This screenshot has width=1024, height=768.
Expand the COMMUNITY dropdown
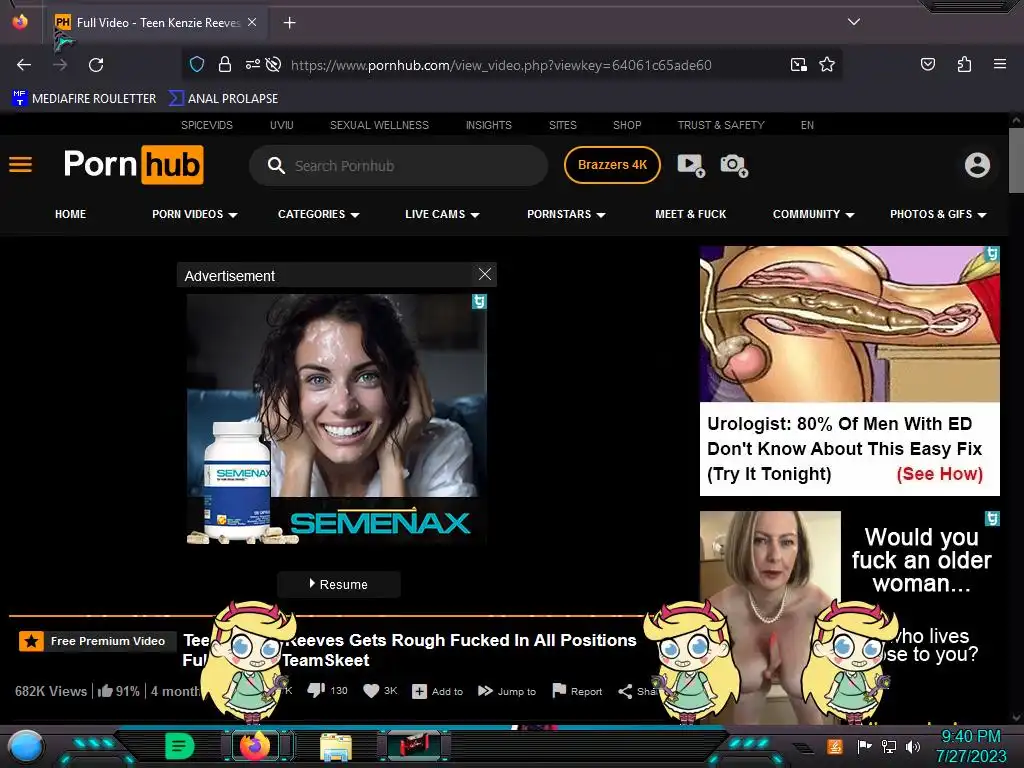[x=814, y=214]
